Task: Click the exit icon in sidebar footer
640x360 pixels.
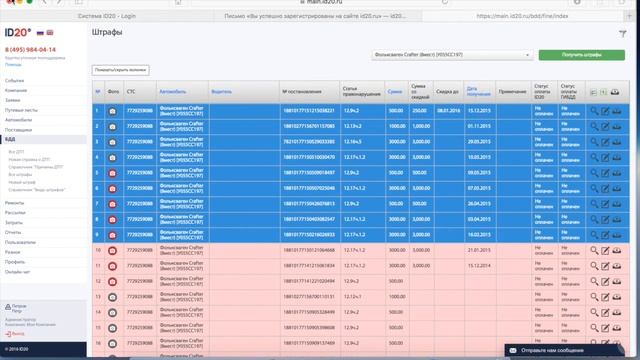Action: point(8,333)
